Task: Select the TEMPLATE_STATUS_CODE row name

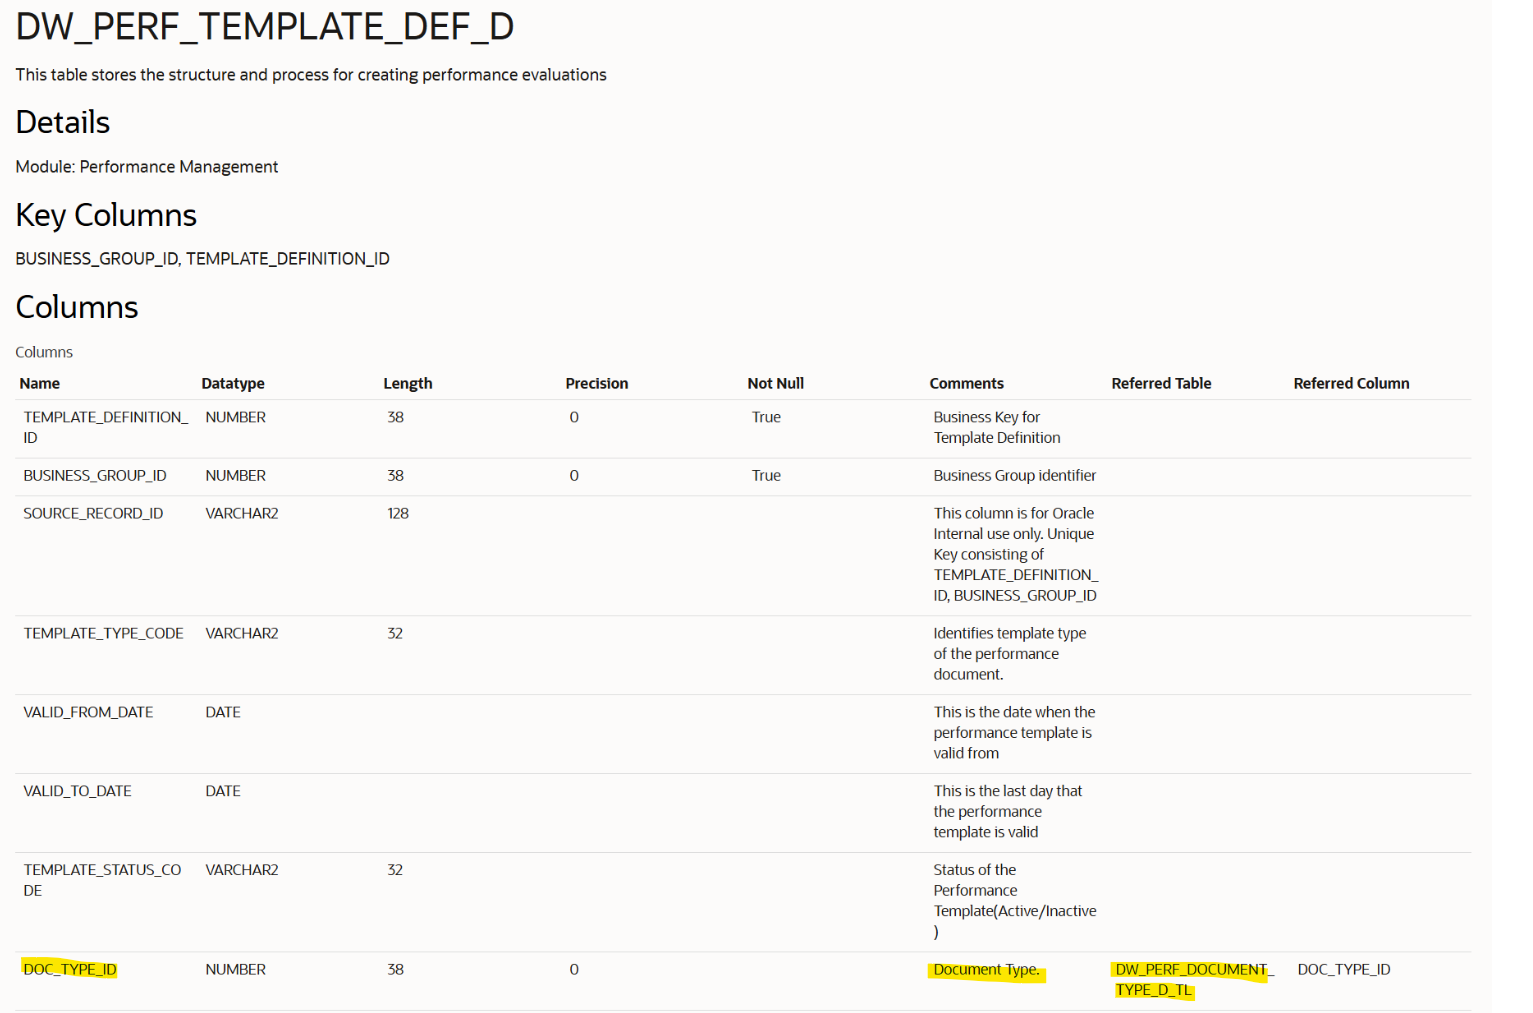Action: (102, 880)
